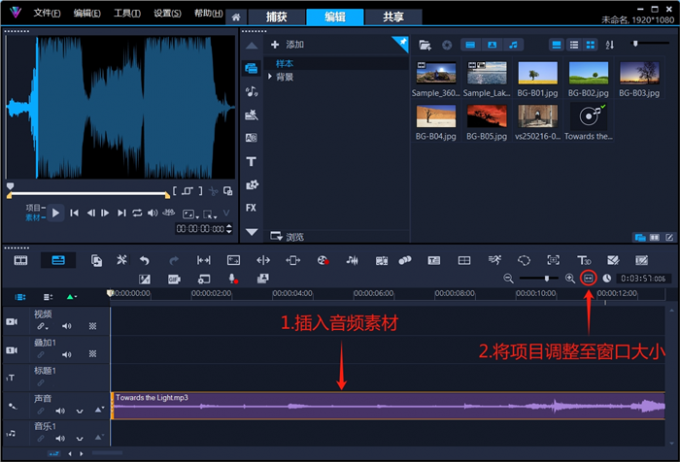Screen dimensions: 680x462
Task: Open the palette icon with red dot
Action: point(323,260)
